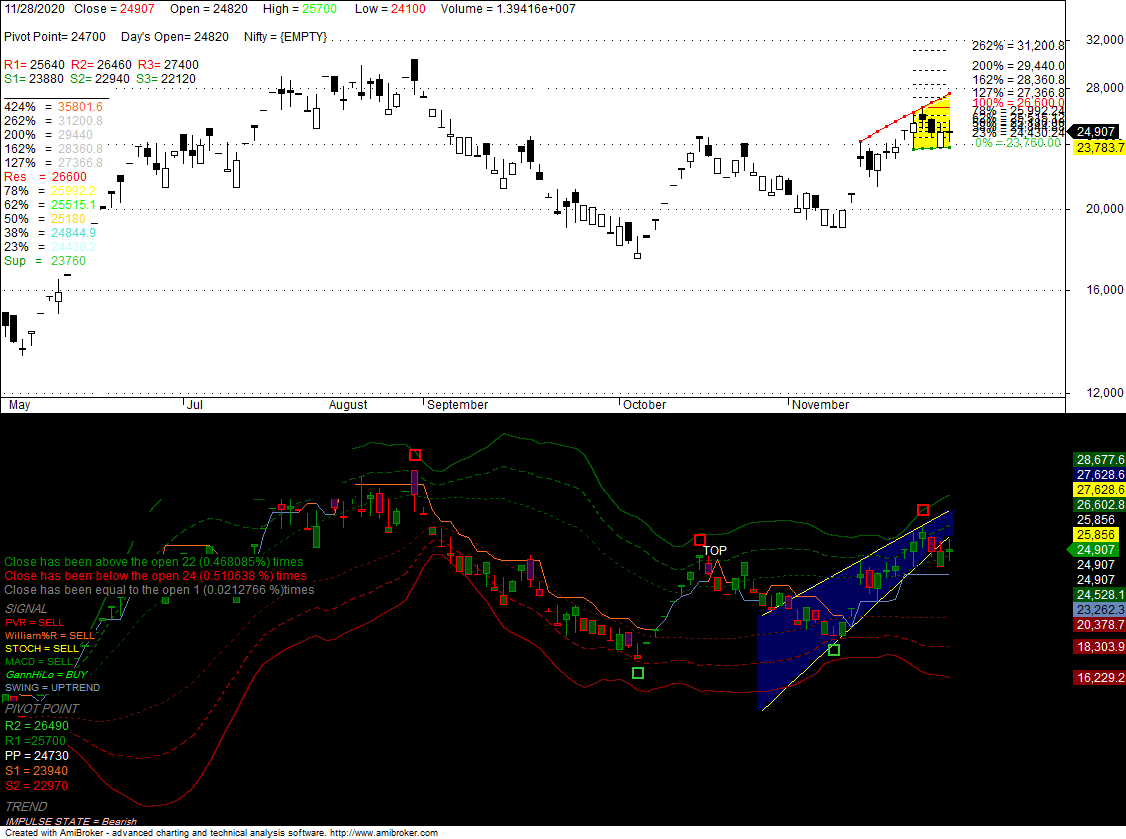Select the '62% = 25515.1' Fibonacci level
This screenshot has height=839, width=1126.
pyautogui.click(x=50, y=205)
